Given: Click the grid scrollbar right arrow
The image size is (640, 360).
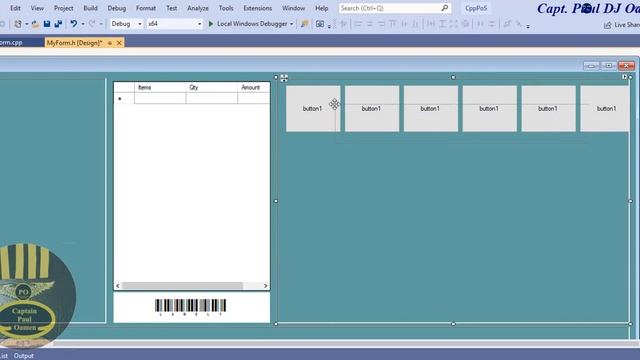Looking at the screenshot, I should tap(265, 286).
